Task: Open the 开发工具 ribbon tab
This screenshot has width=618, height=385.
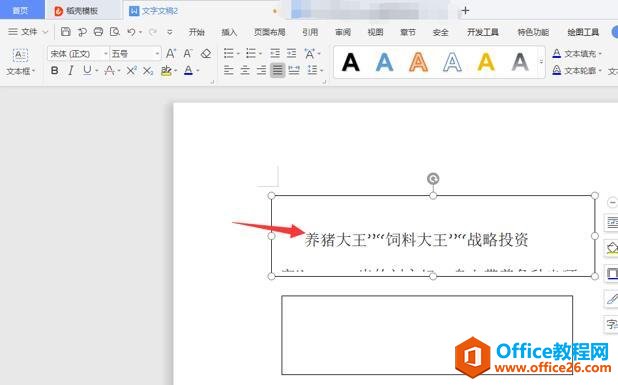Action: (x=483, y=32)
